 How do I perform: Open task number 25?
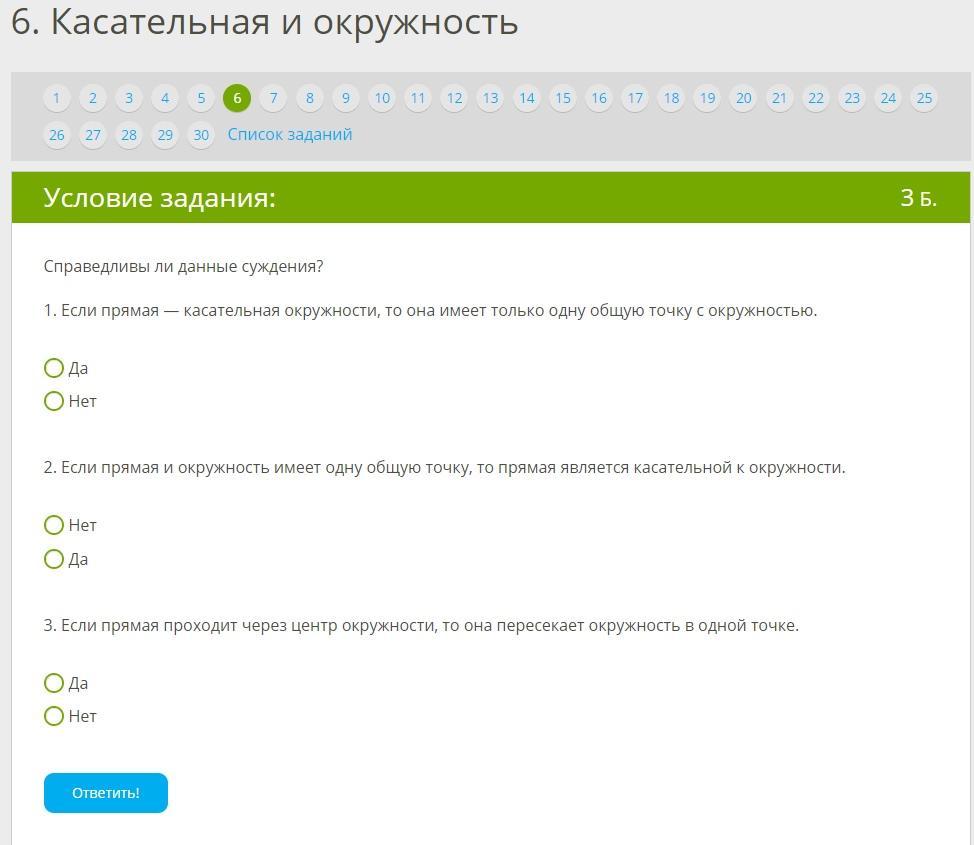(x=924, y=98)
